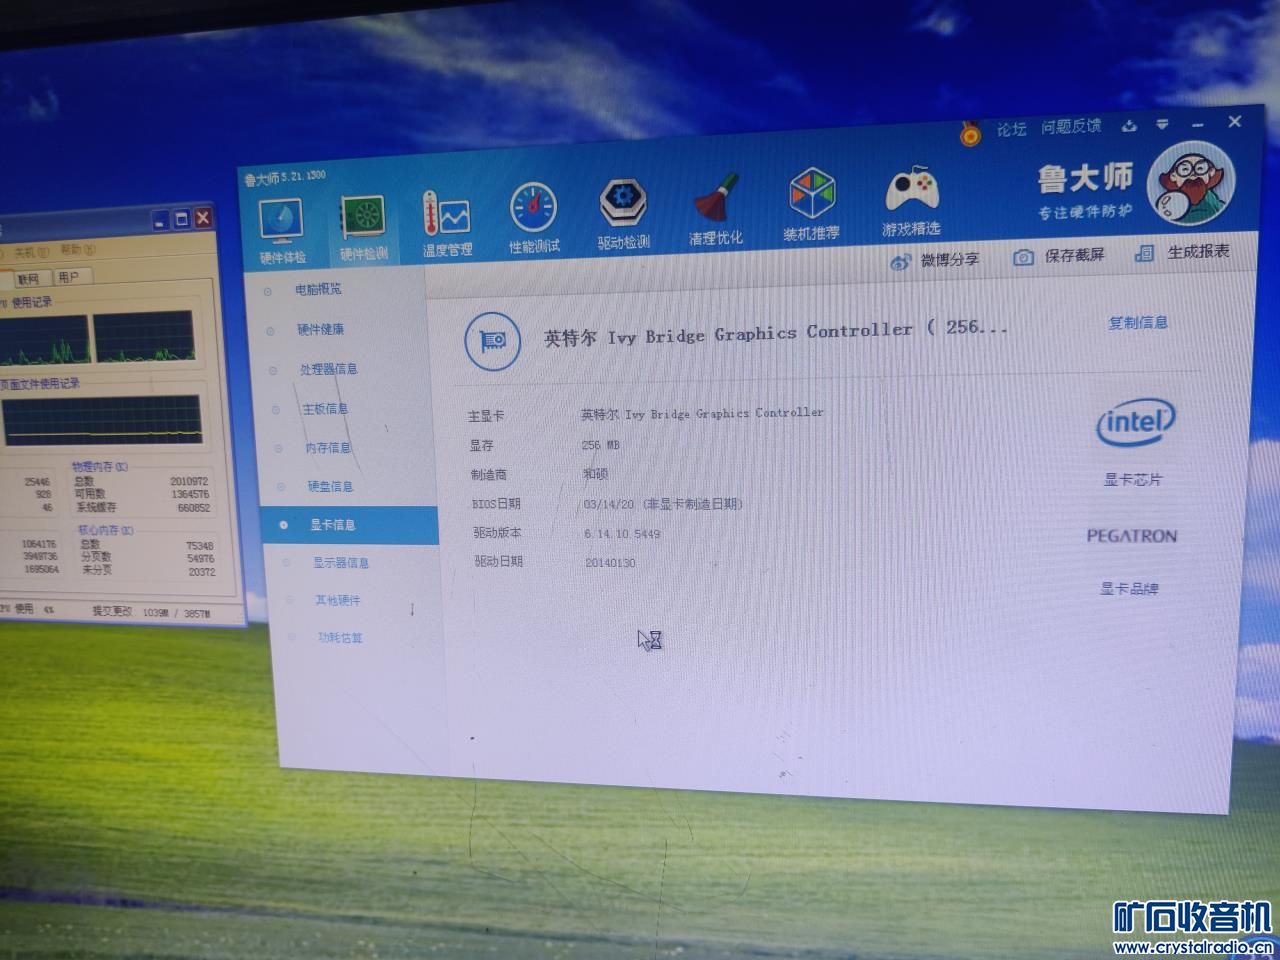Select 显卡信息 in the sidebar
1280x960 pixels.
tap(349, 525)
